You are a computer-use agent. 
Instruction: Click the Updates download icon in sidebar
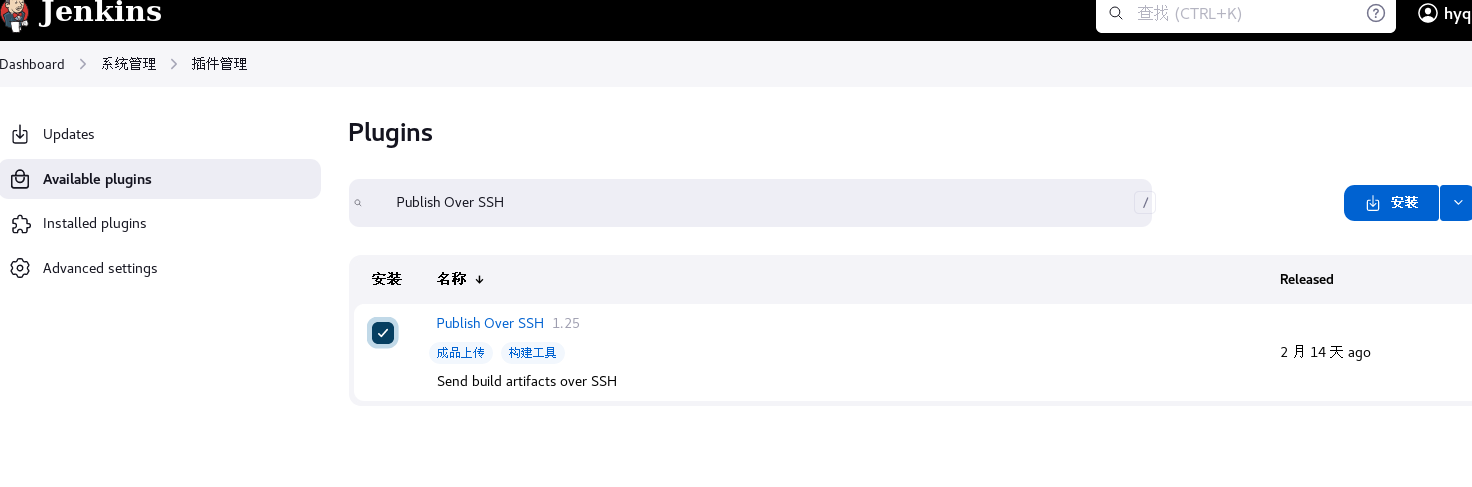coord(20,134)
